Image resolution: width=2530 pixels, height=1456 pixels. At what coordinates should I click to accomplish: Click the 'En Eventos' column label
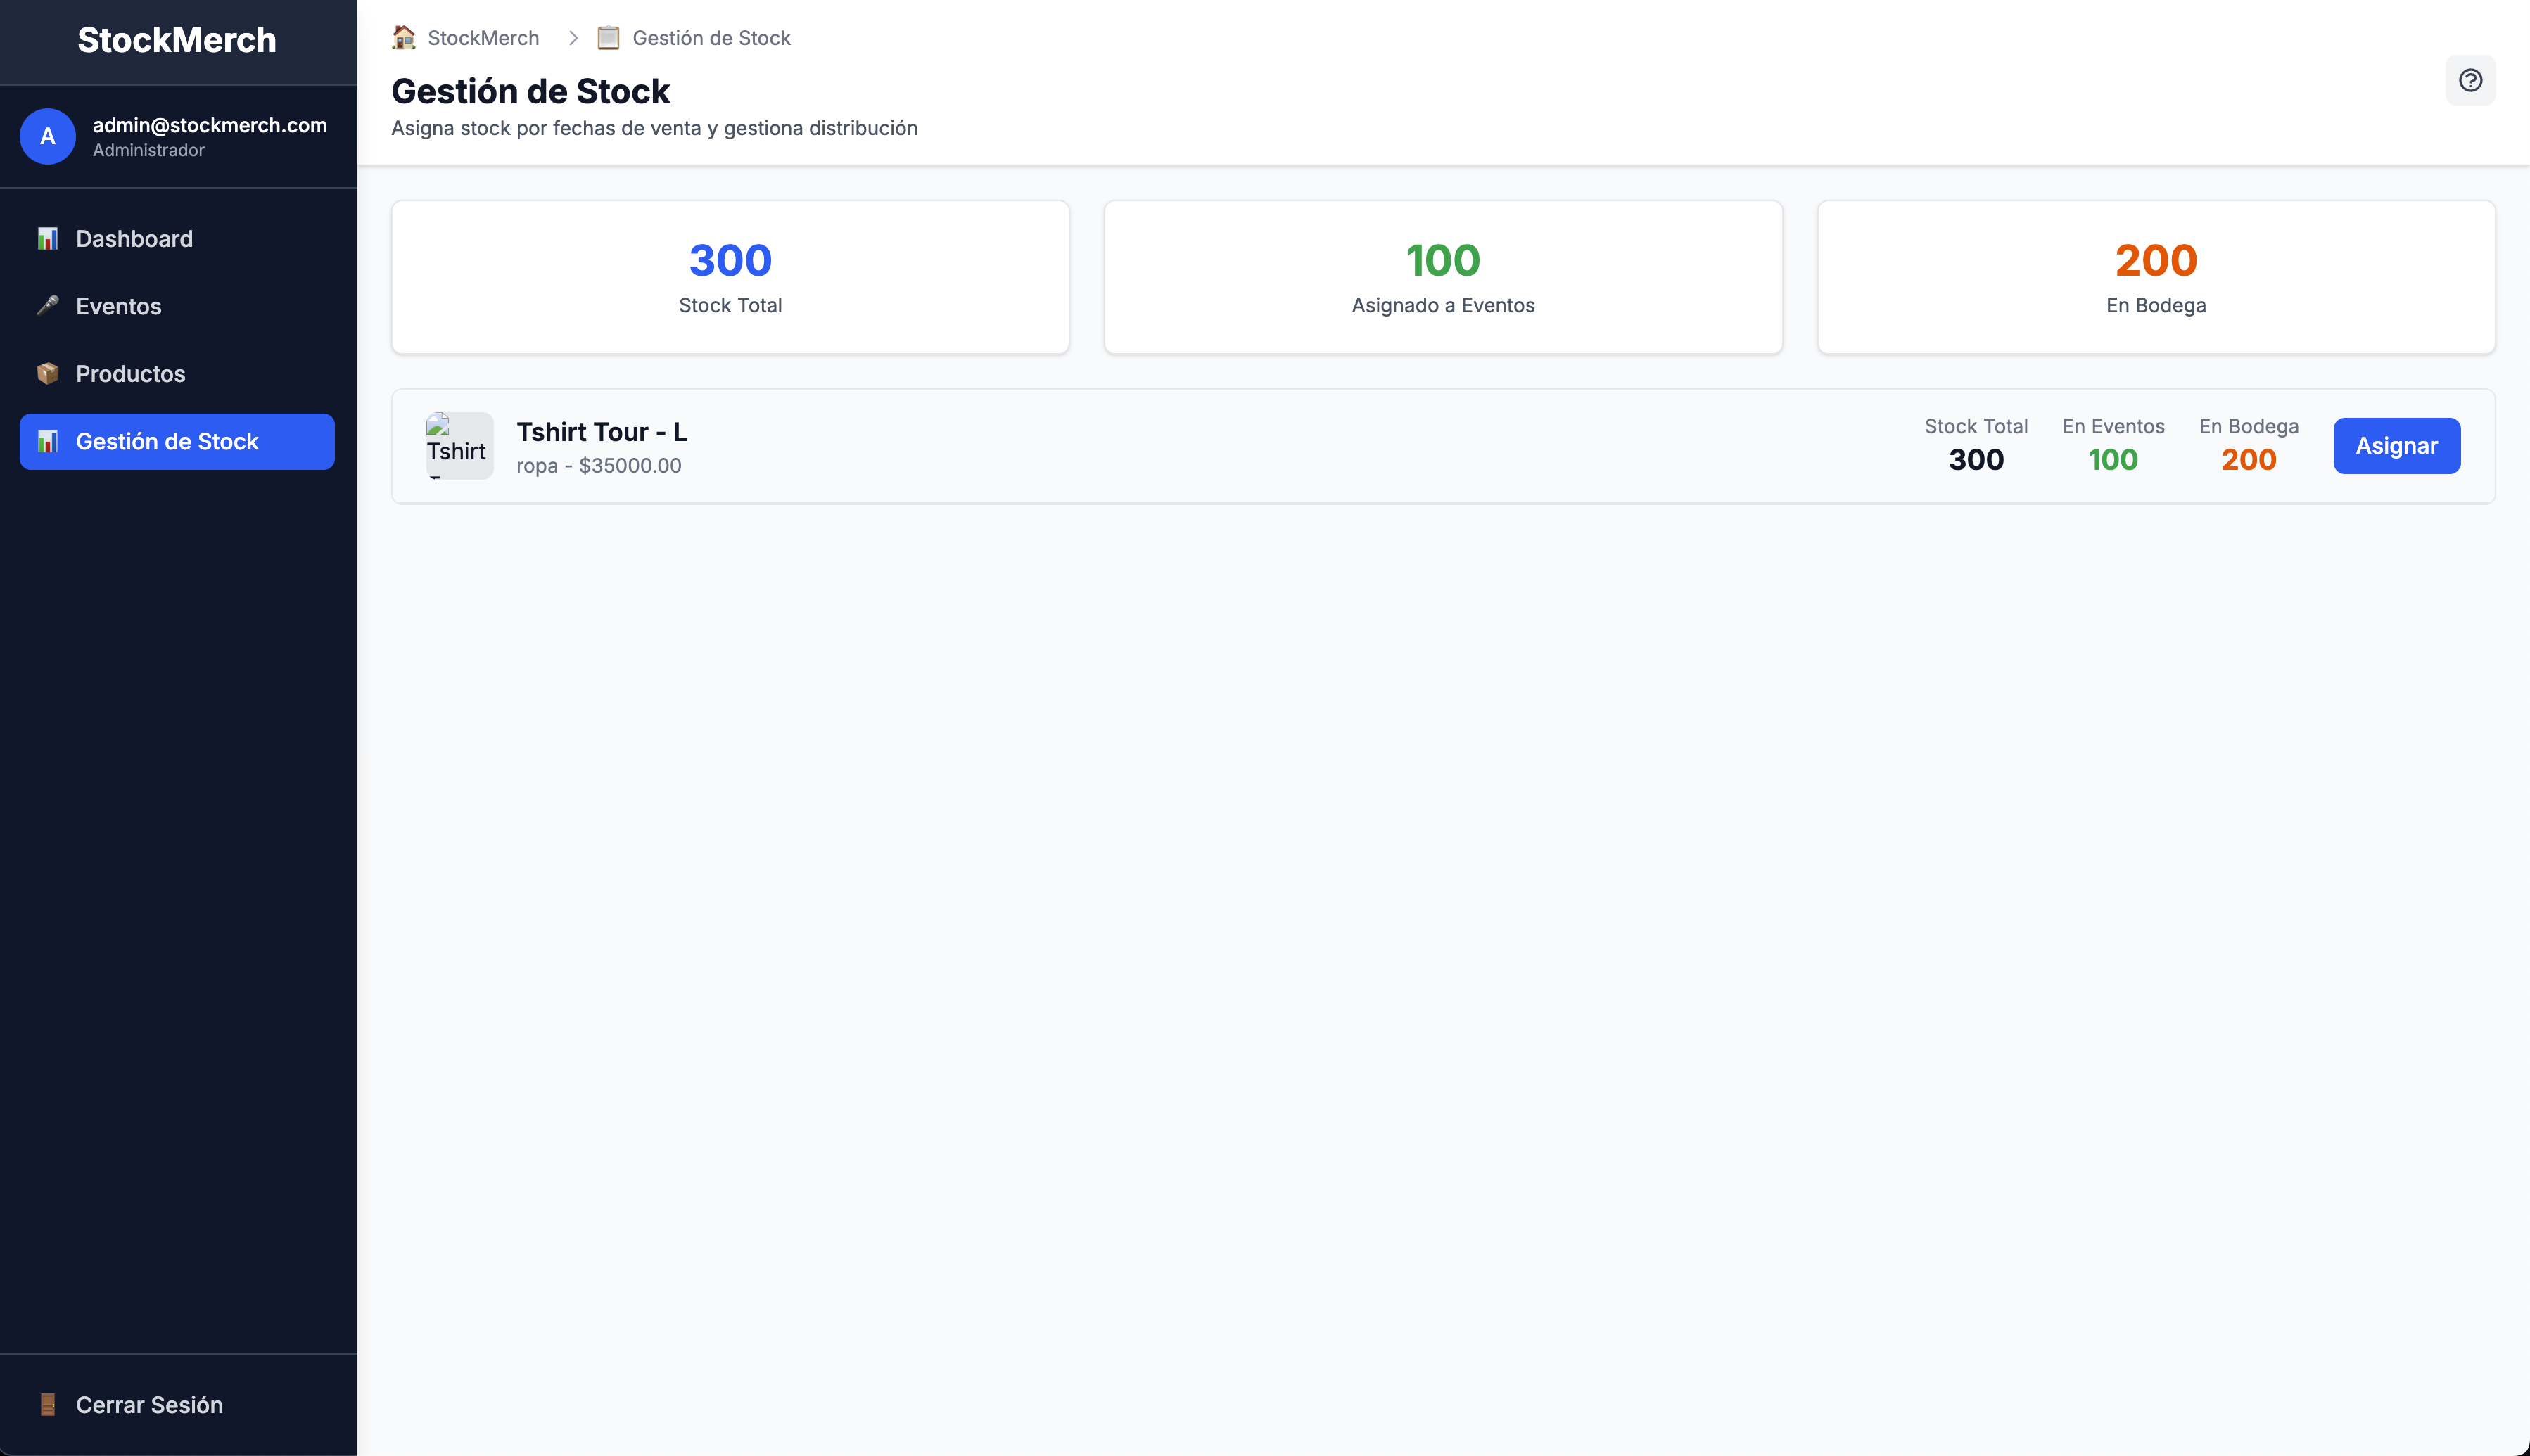[2112, 427]
